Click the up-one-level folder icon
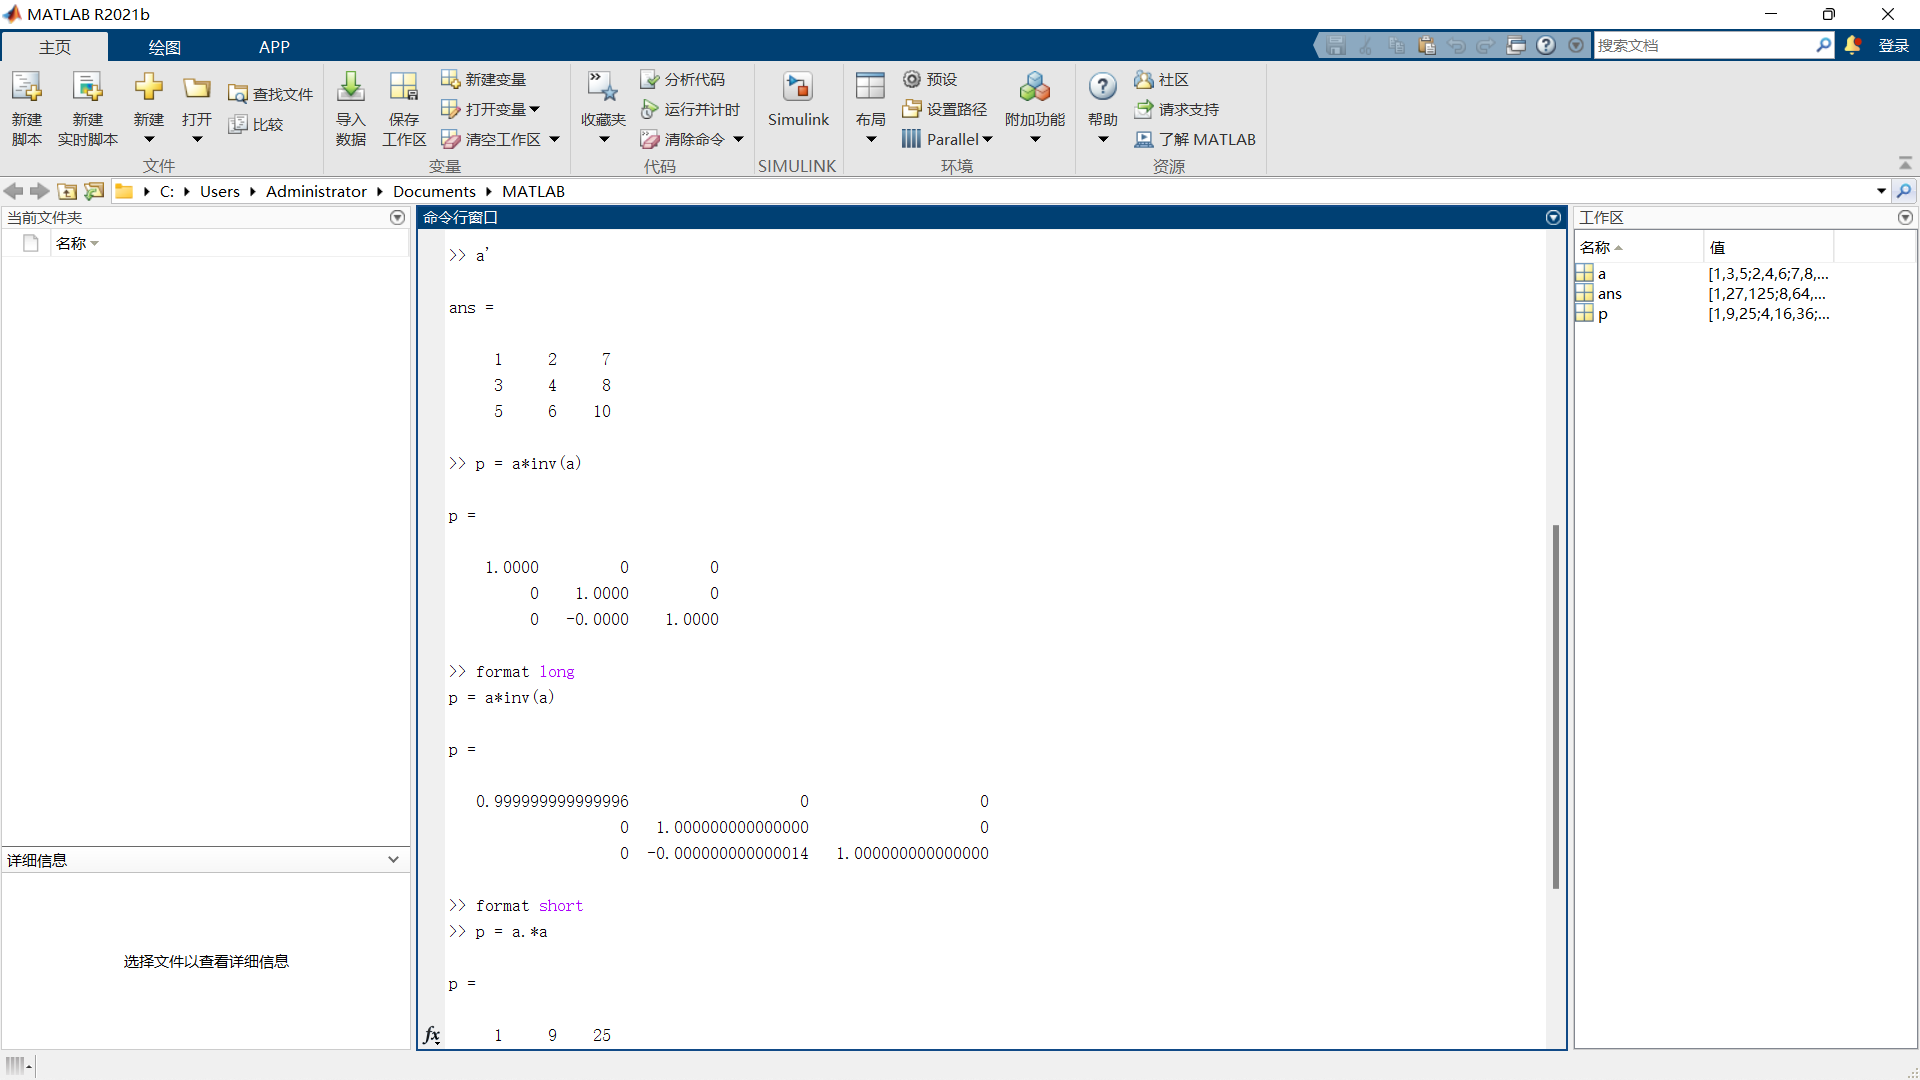This screenshot has width=1920, height=1080. (67, 191)
